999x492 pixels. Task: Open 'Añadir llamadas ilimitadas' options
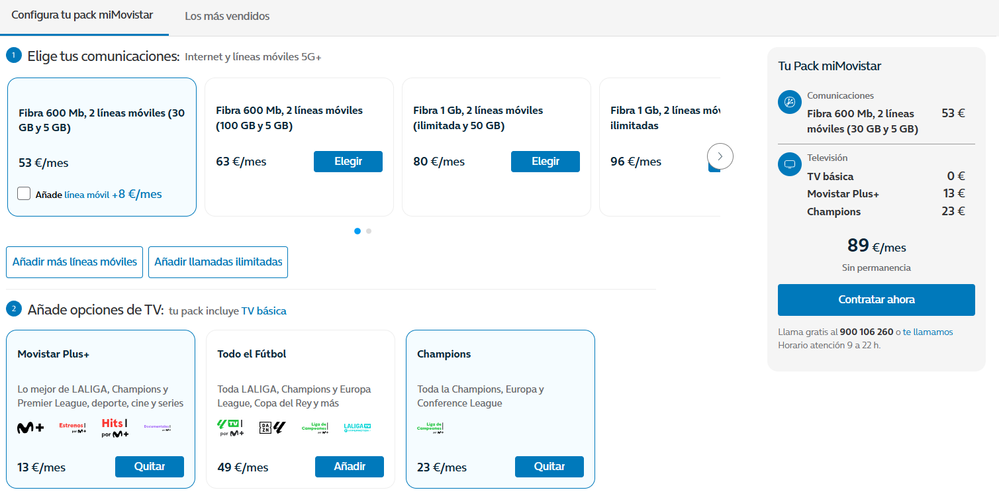click(x=218, y=262)
